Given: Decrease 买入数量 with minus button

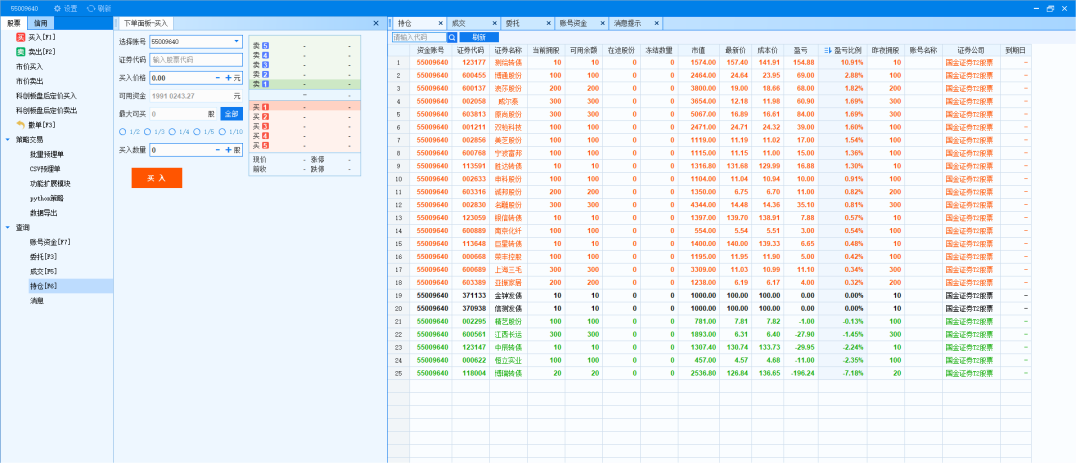Looking at the screenshot, I should [218, 150].
